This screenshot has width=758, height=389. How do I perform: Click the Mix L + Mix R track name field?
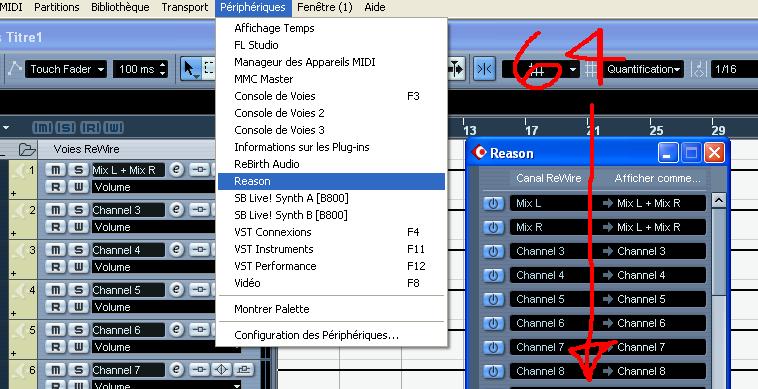128,170
